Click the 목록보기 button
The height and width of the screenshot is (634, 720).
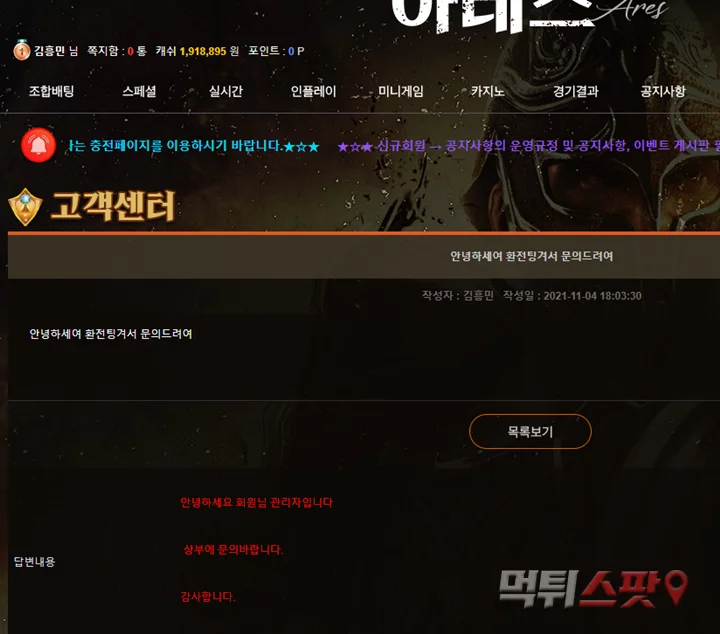pyautogui.click(x=530, y=431)
